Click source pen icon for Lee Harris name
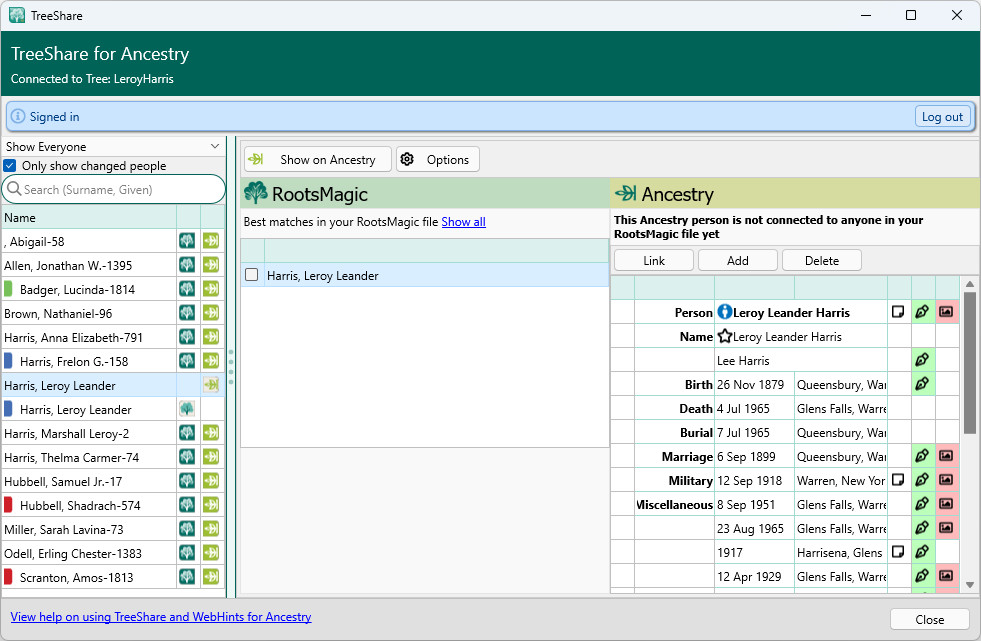Image resolution: width=981 pixels, height=641 pixels. coord(922,360)
